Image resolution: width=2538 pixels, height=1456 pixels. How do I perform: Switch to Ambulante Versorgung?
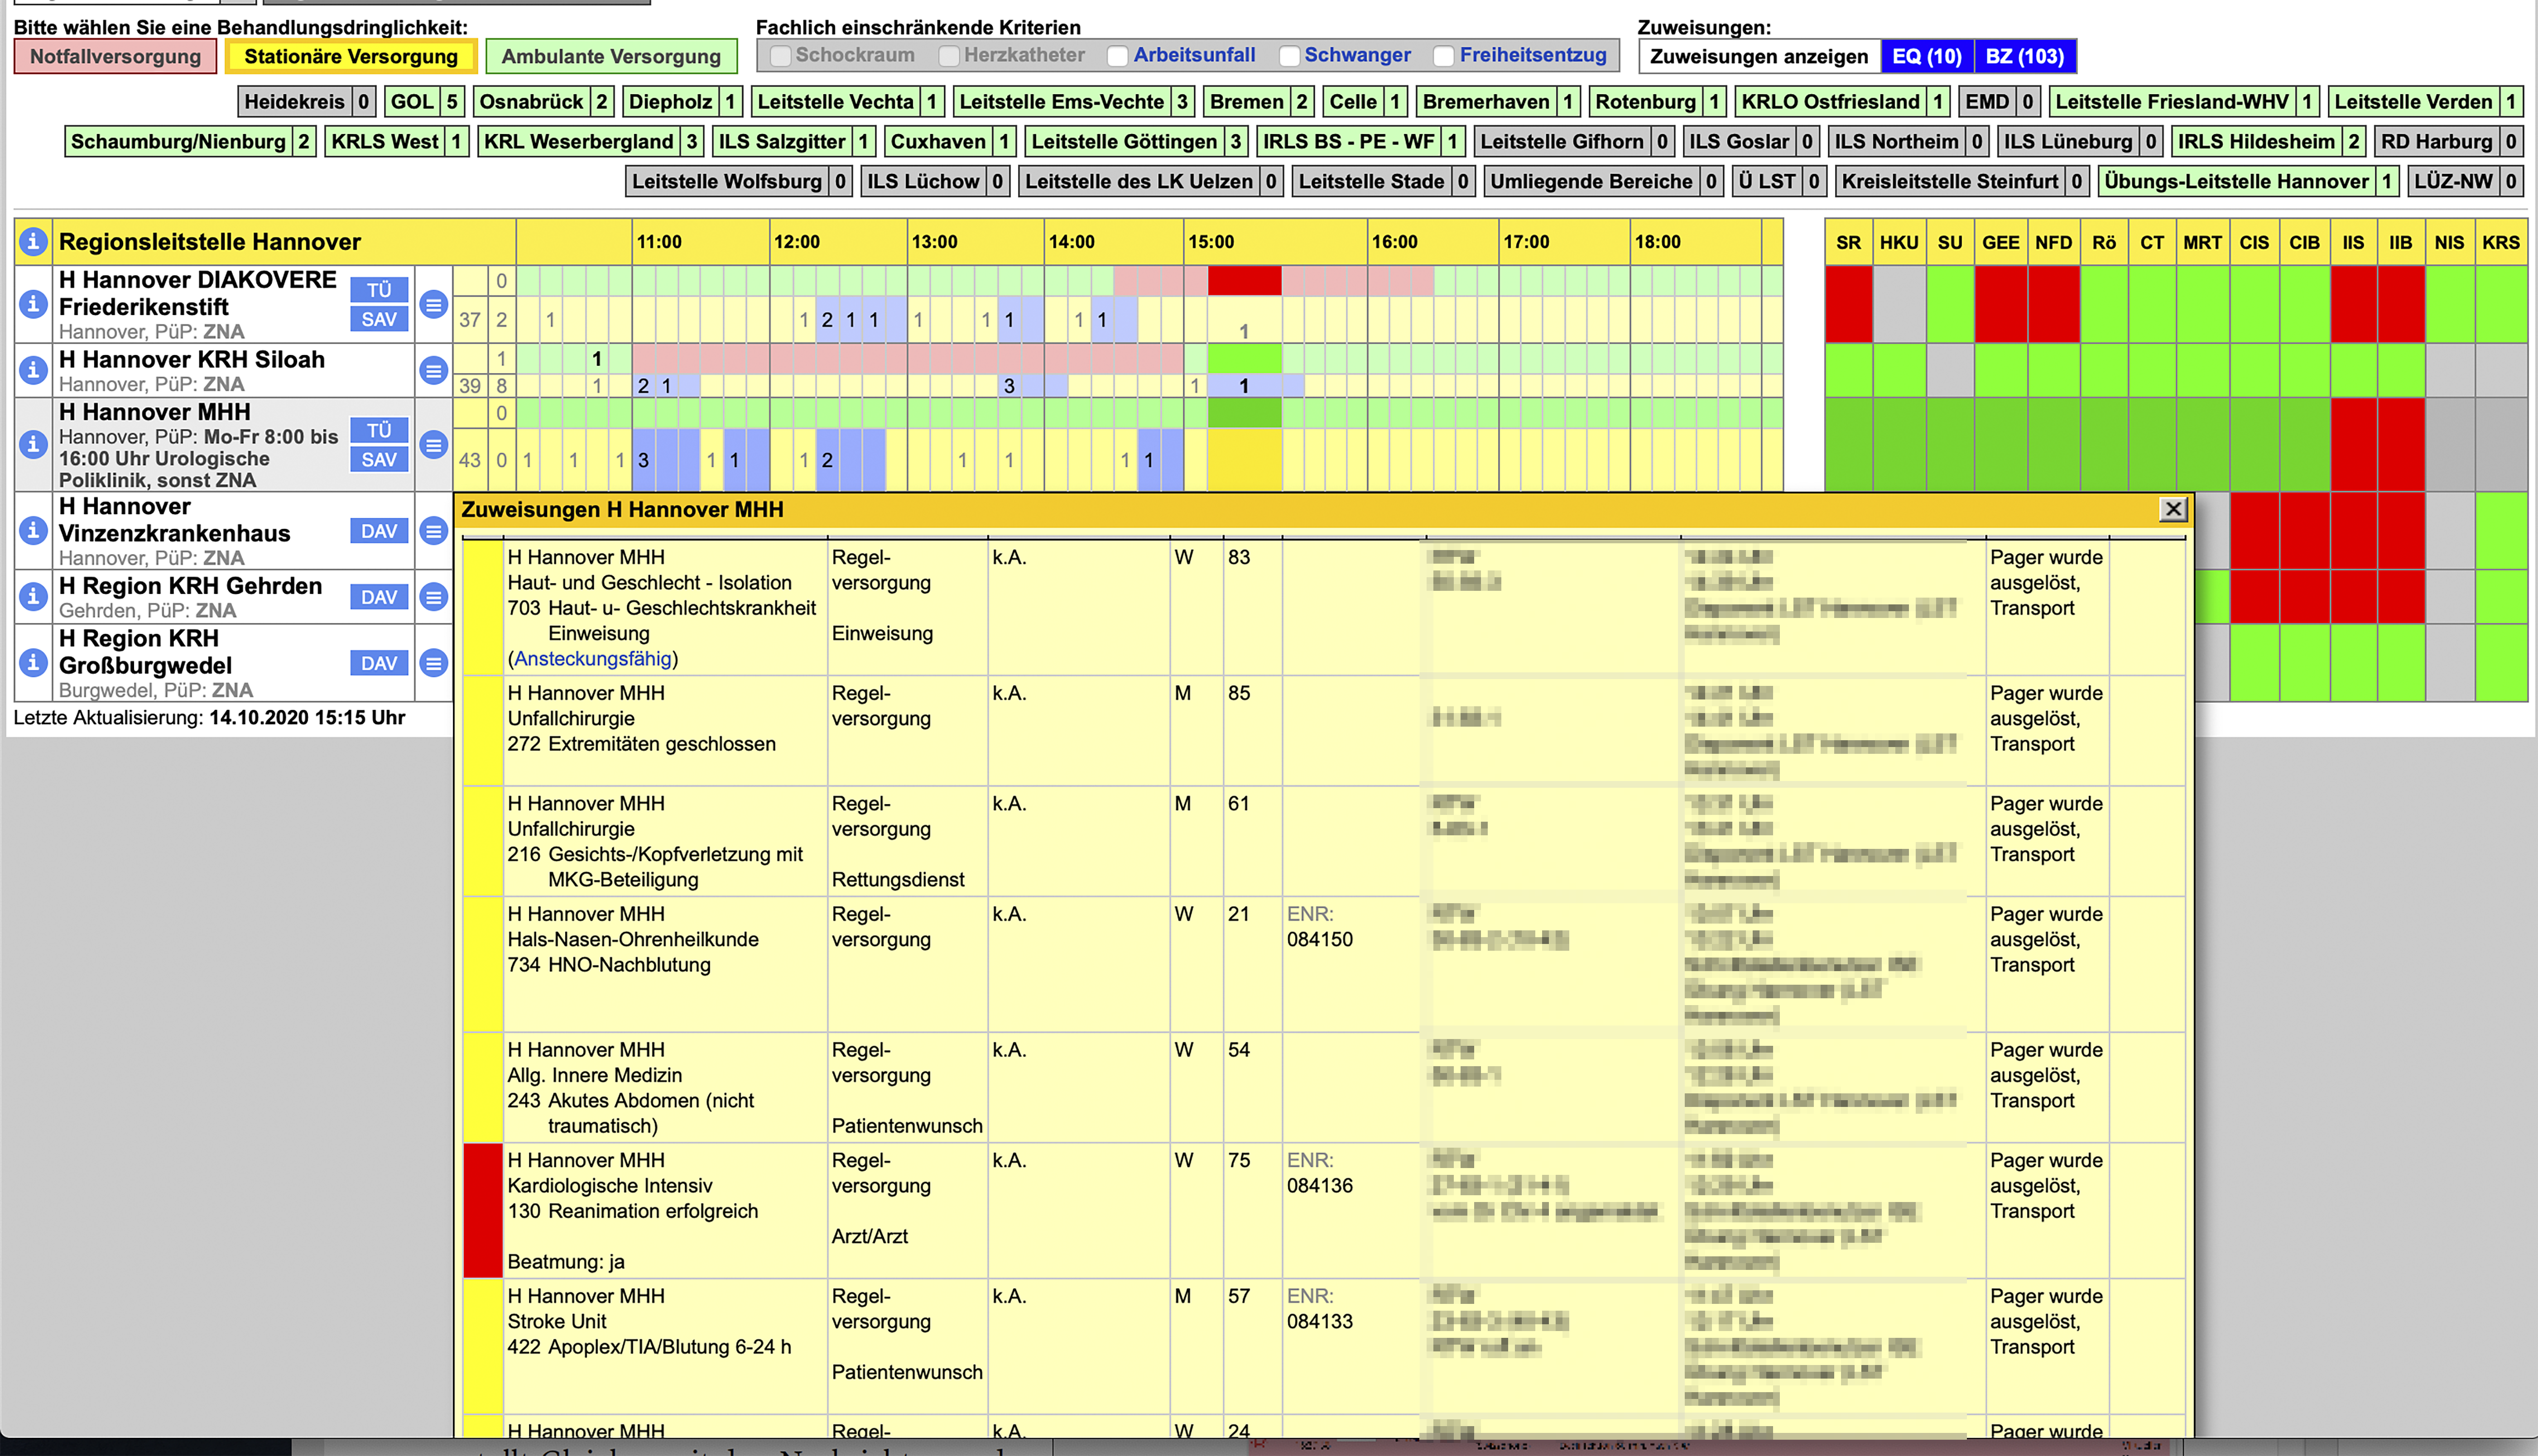coord(610,56)
